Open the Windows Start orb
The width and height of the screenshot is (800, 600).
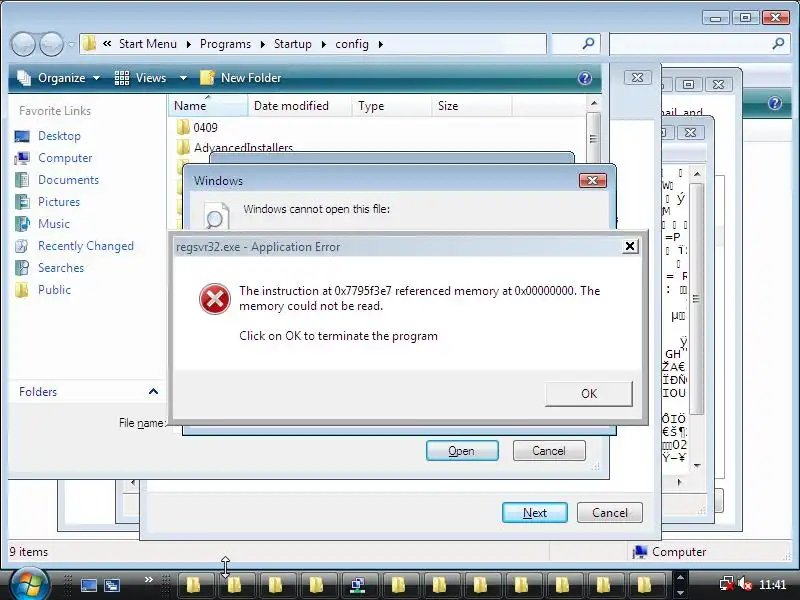tap(29, 584)
